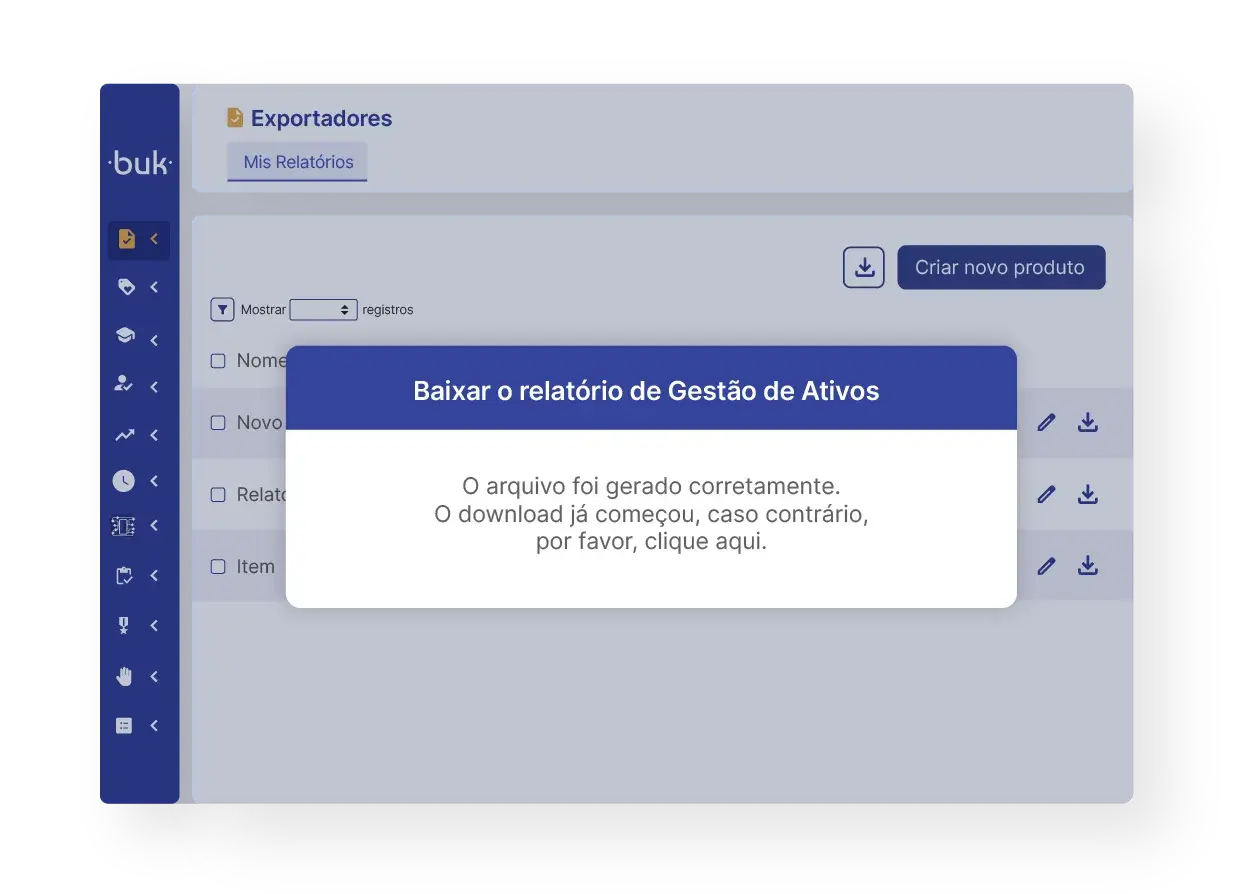Screen dimensions: 1234x894
Task: Select the clipboard checkmark icon in sidebar
Action: coord(124,575)
